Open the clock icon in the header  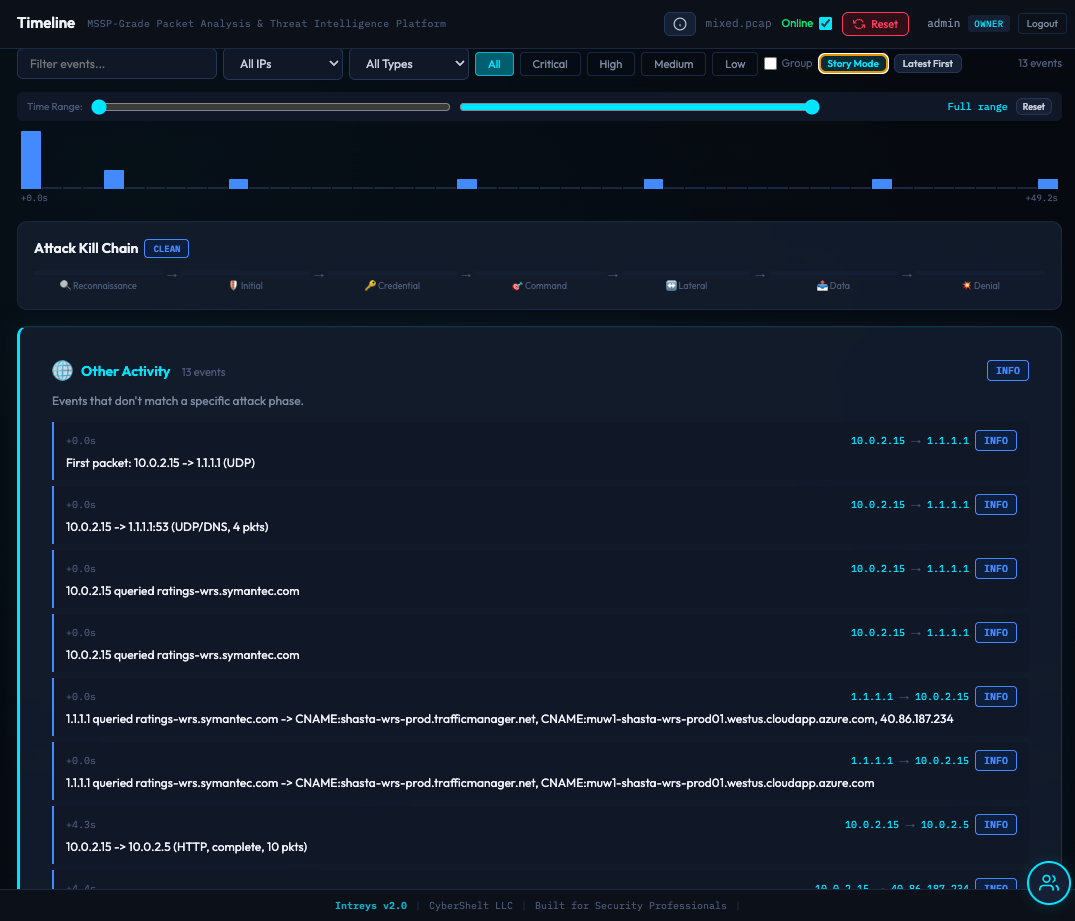pos(679,23)
